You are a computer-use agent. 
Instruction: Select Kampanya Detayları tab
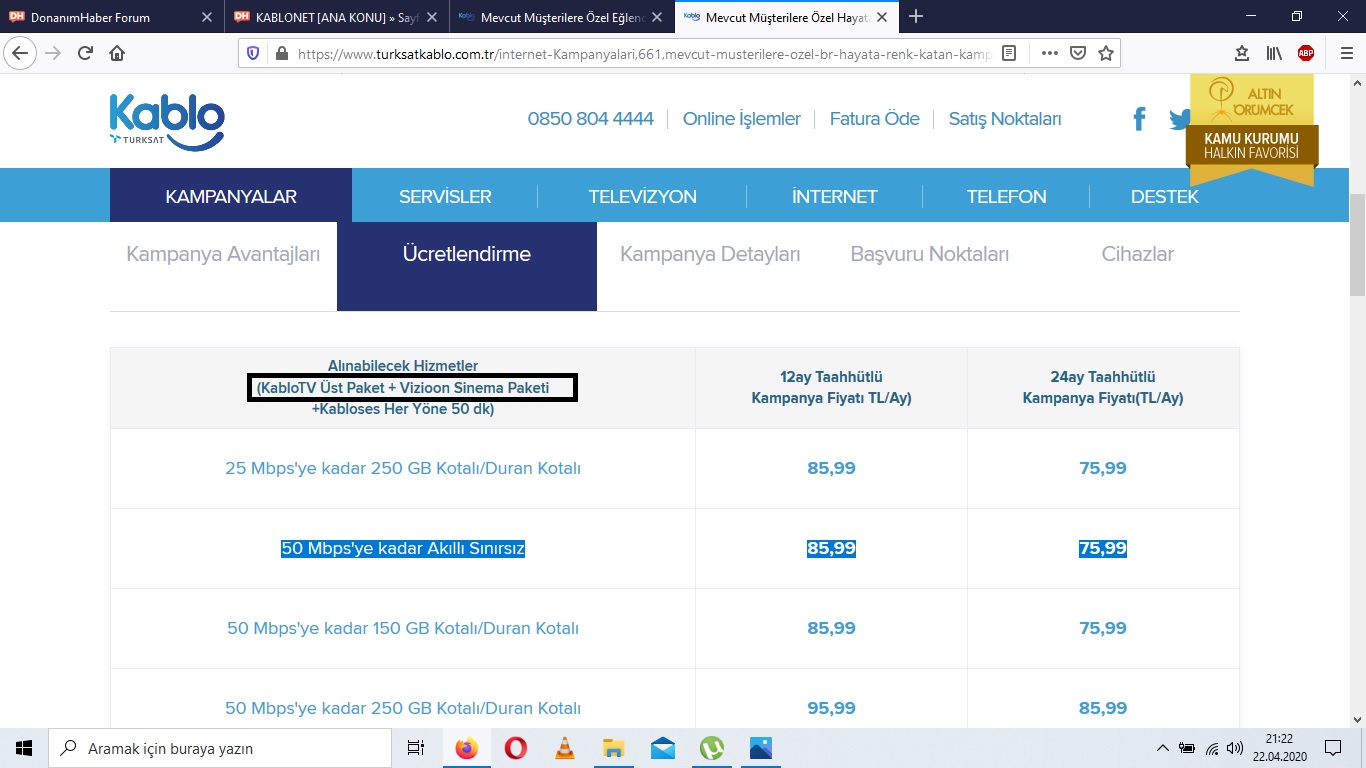[x=710, y=254]
